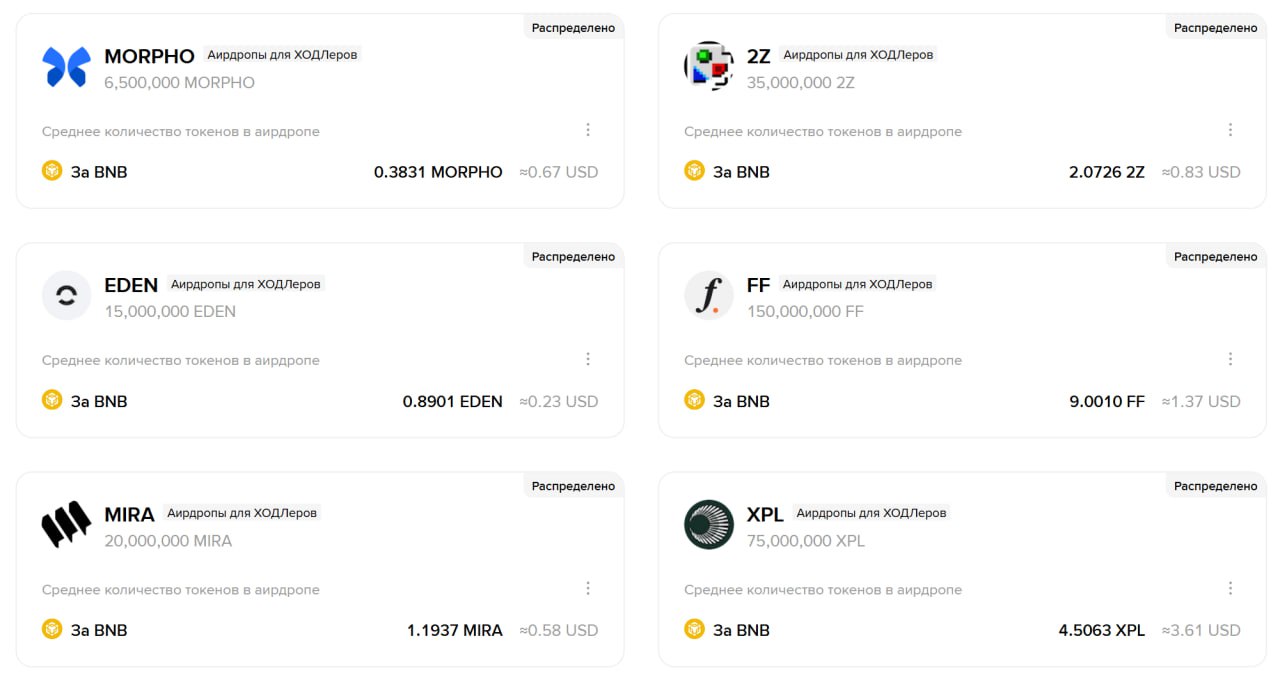Open the three-dot menu on 2Z card
1280x680 pixels.
1230,130
